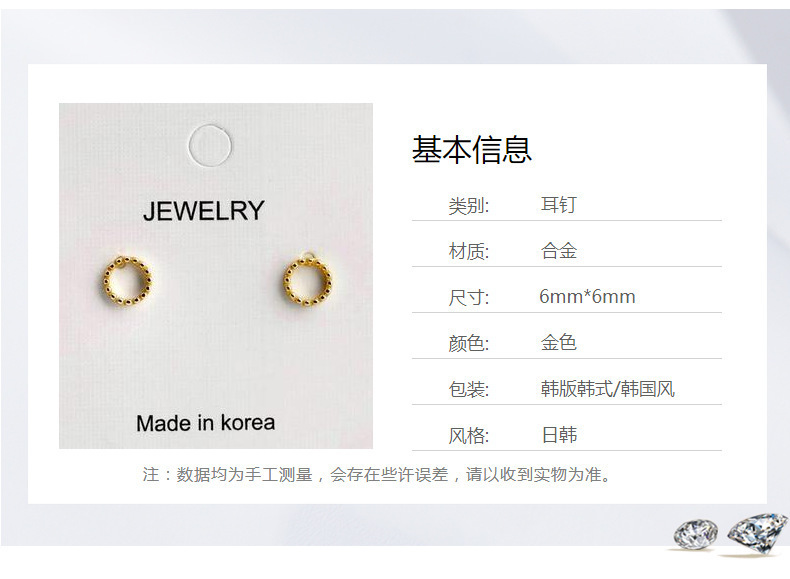Click the 合金 material value

558,250
